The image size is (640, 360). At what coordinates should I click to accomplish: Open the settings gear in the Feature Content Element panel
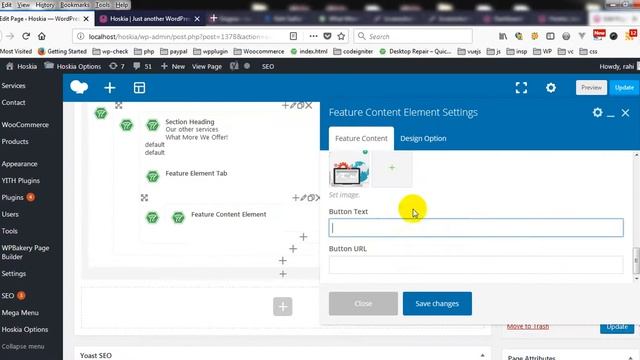(x=597, y=112)
